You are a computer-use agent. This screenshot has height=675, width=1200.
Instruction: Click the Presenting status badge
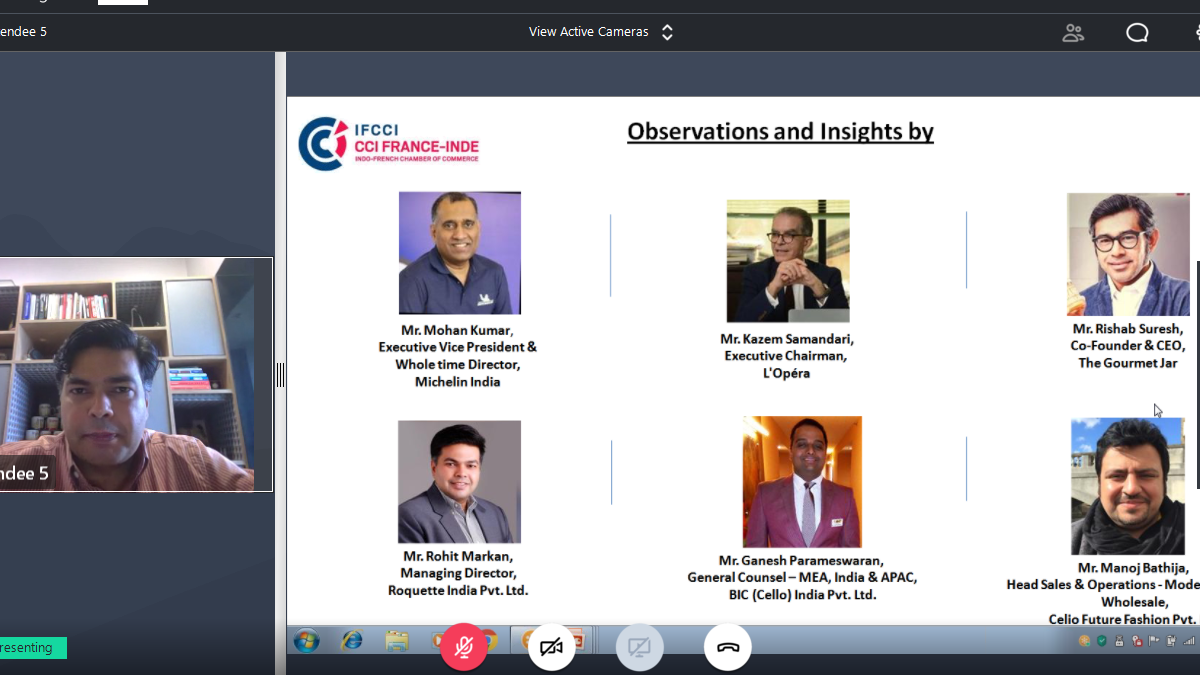click(x=30, y=648)
